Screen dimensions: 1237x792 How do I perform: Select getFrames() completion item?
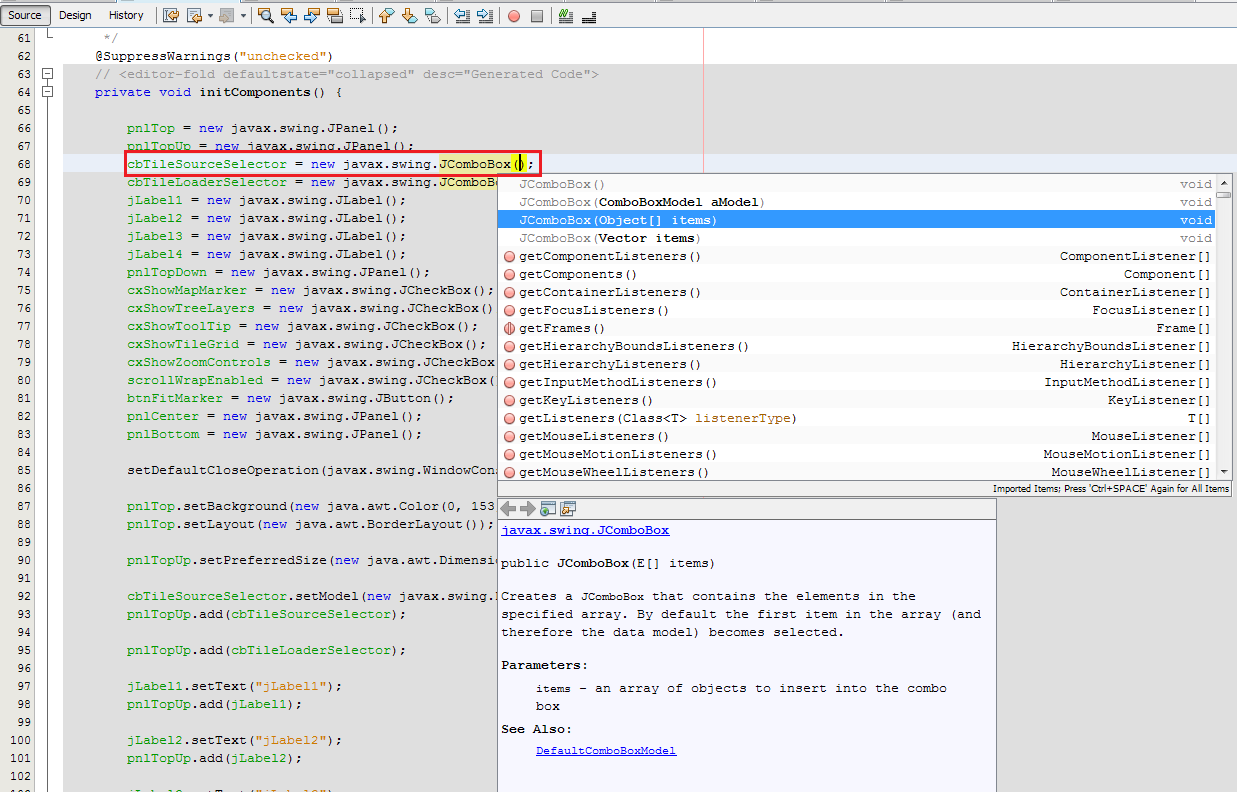coord(857,328)
